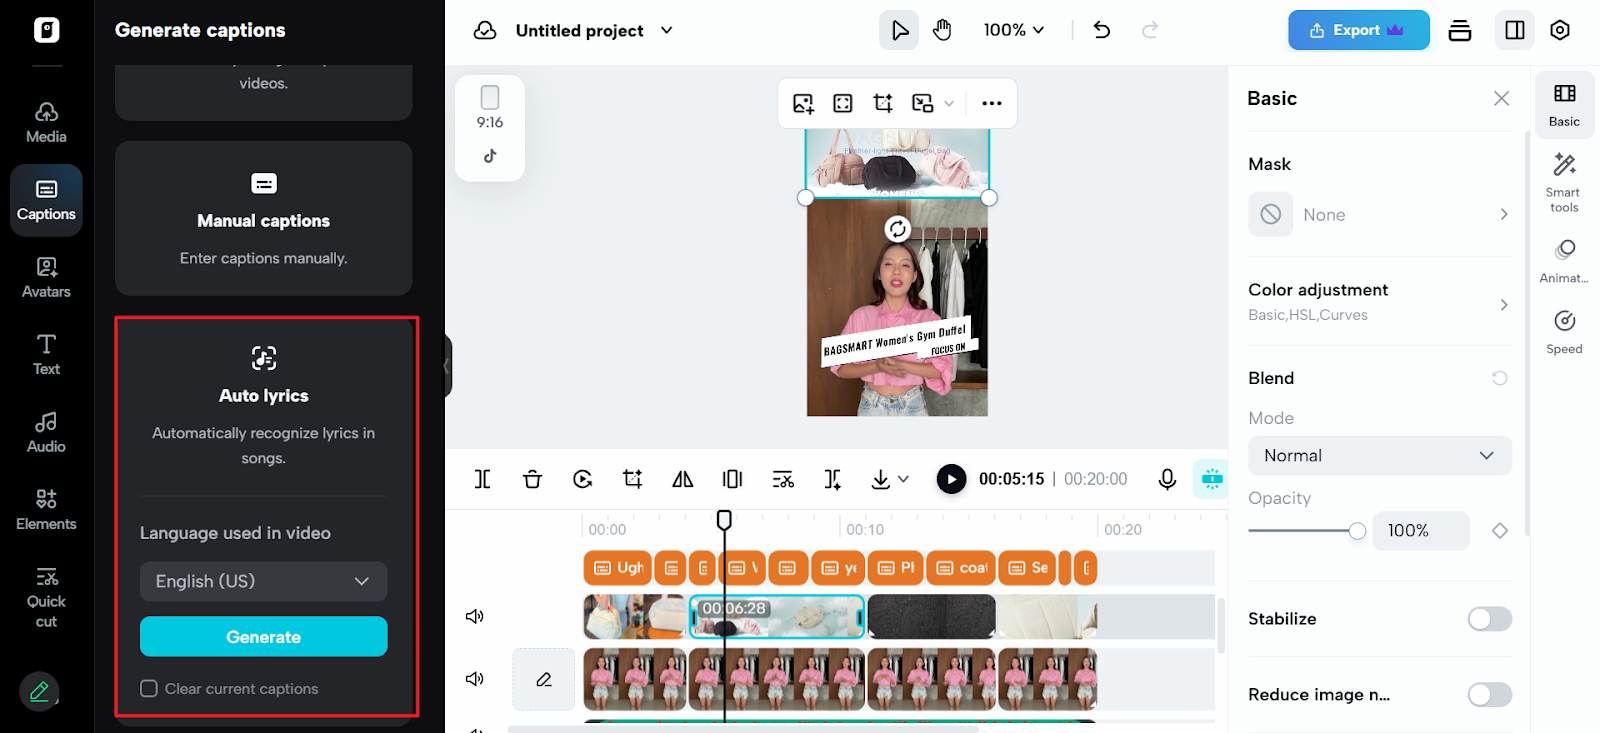Select the hand pan tool
1600x733 pixels.
[942, 30]
